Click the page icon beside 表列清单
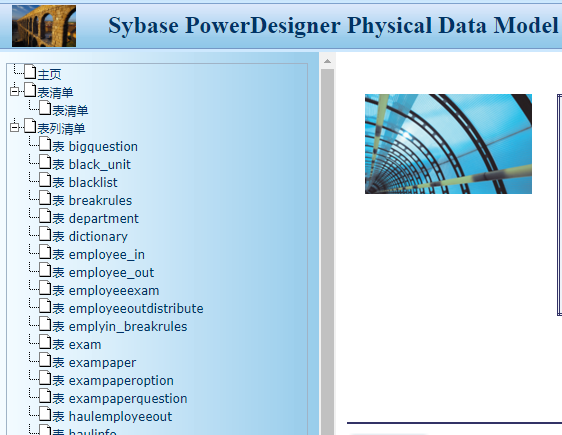The image size is (562, 435). click(30, 126)
